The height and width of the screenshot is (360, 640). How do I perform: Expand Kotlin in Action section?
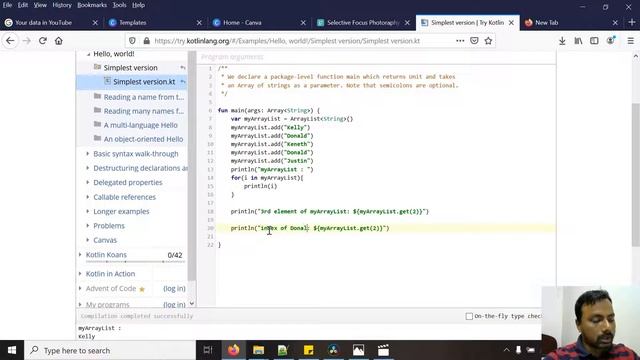click(x=80, y=274)
